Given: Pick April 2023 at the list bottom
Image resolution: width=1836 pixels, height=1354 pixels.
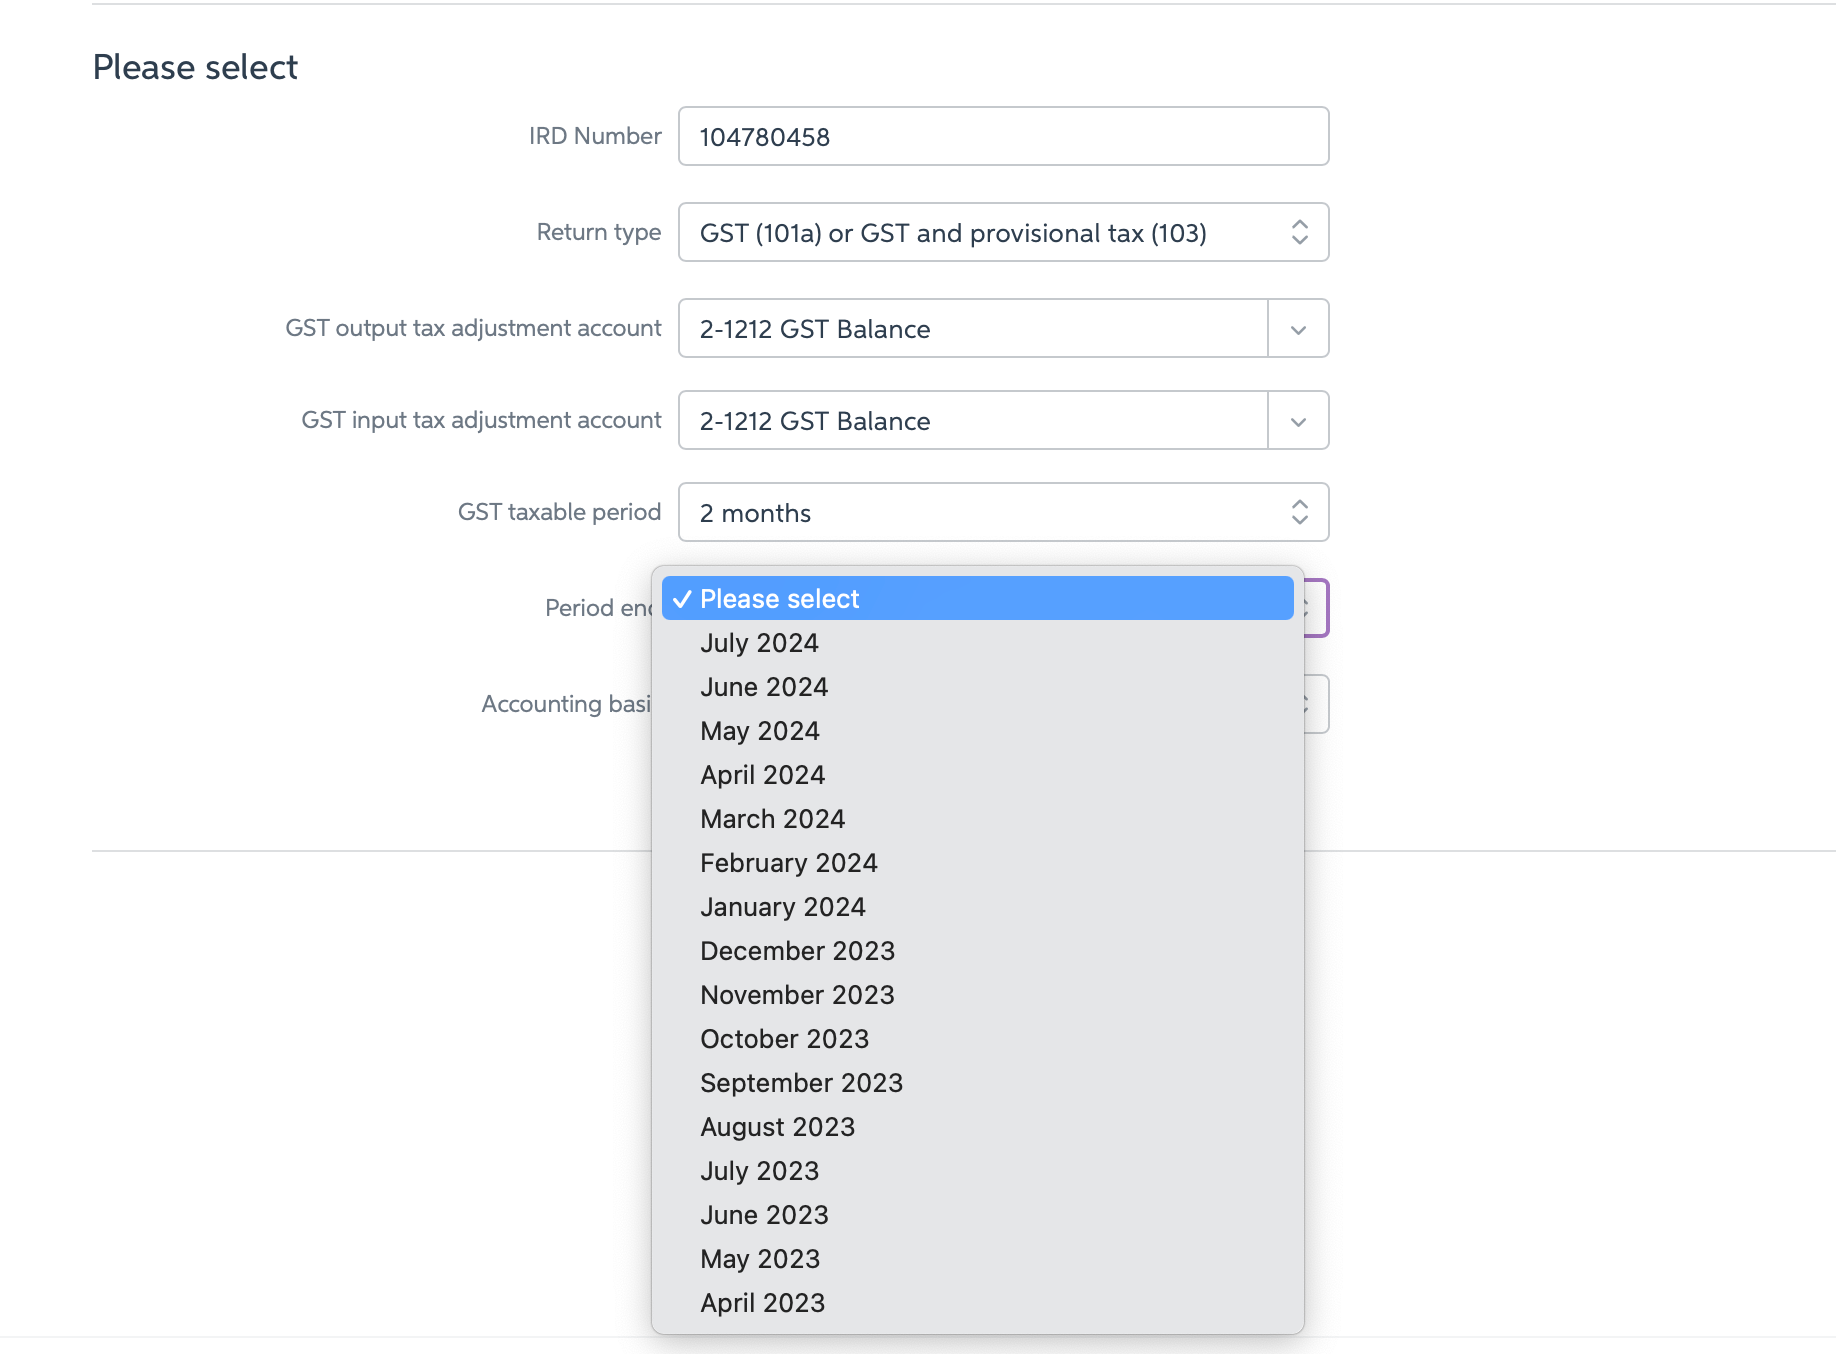Looking at the screenshot, I should click(762, 1302).
